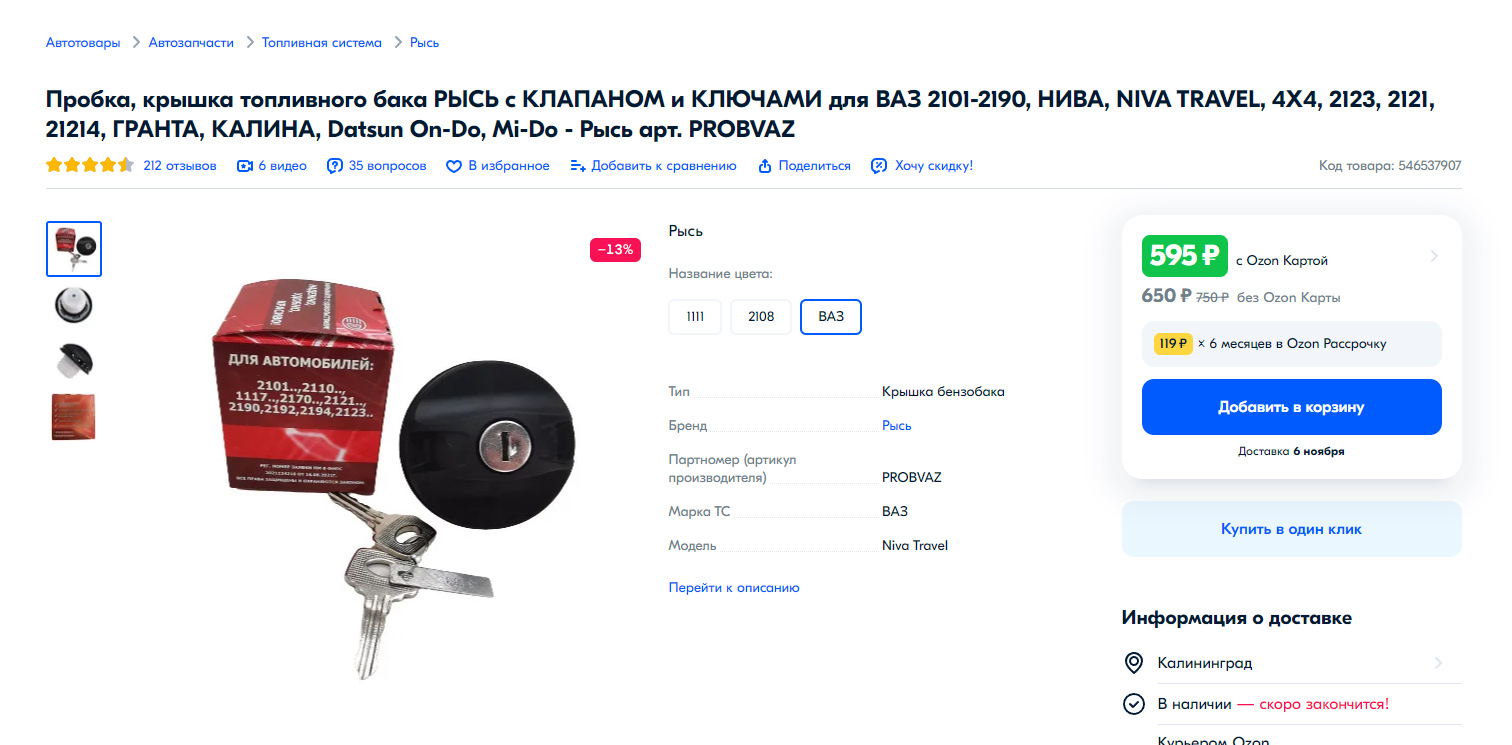
Task: Click the location pin icon beside Калининград
Action: pyautogui.click(x=1133, y=663)
